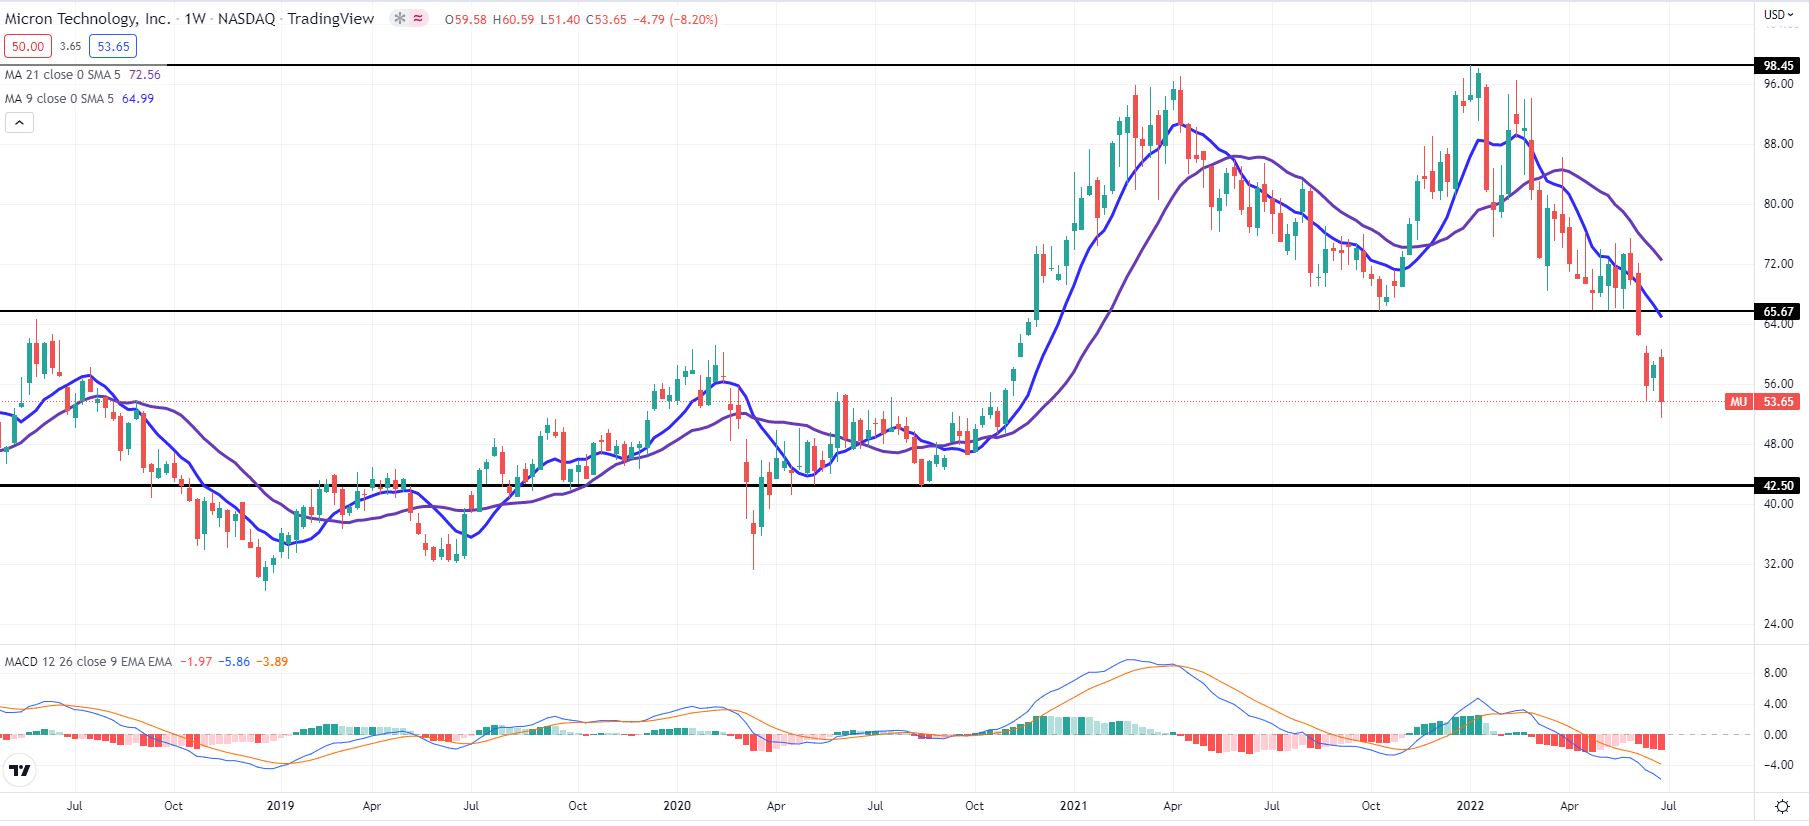The width and height of the screenshot is (1809, 826).
Task: Click the blue 53.65 buy price button
Action: click(113, 46)
